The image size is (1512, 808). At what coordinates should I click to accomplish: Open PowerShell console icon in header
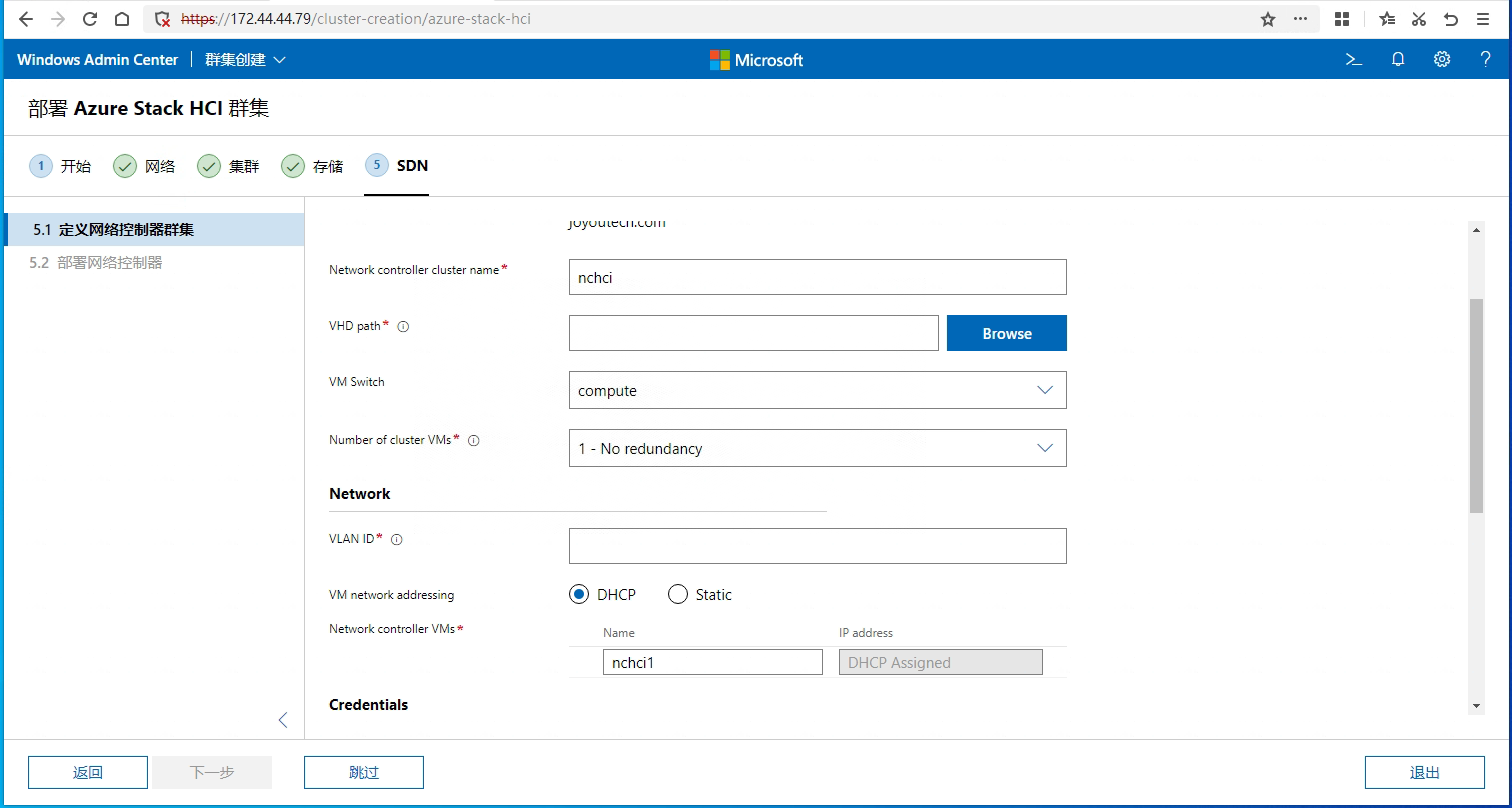coord(1354,59)
